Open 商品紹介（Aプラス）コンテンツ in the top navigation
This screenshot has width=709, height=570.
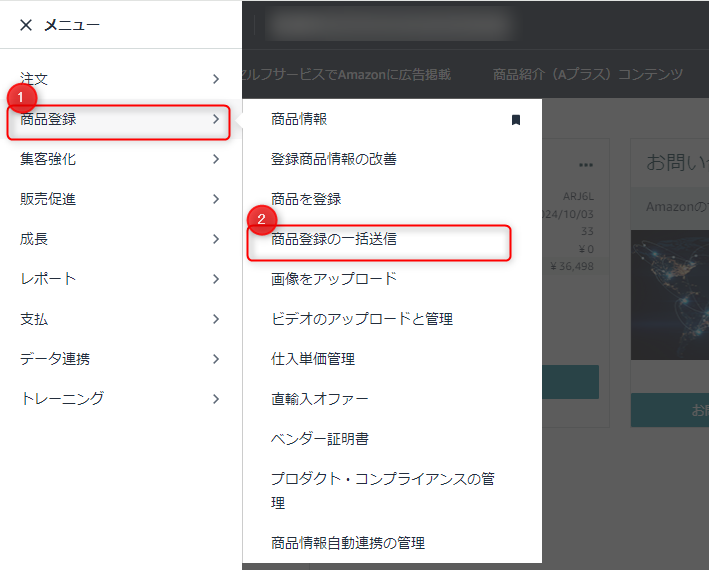tap(587, 74)
